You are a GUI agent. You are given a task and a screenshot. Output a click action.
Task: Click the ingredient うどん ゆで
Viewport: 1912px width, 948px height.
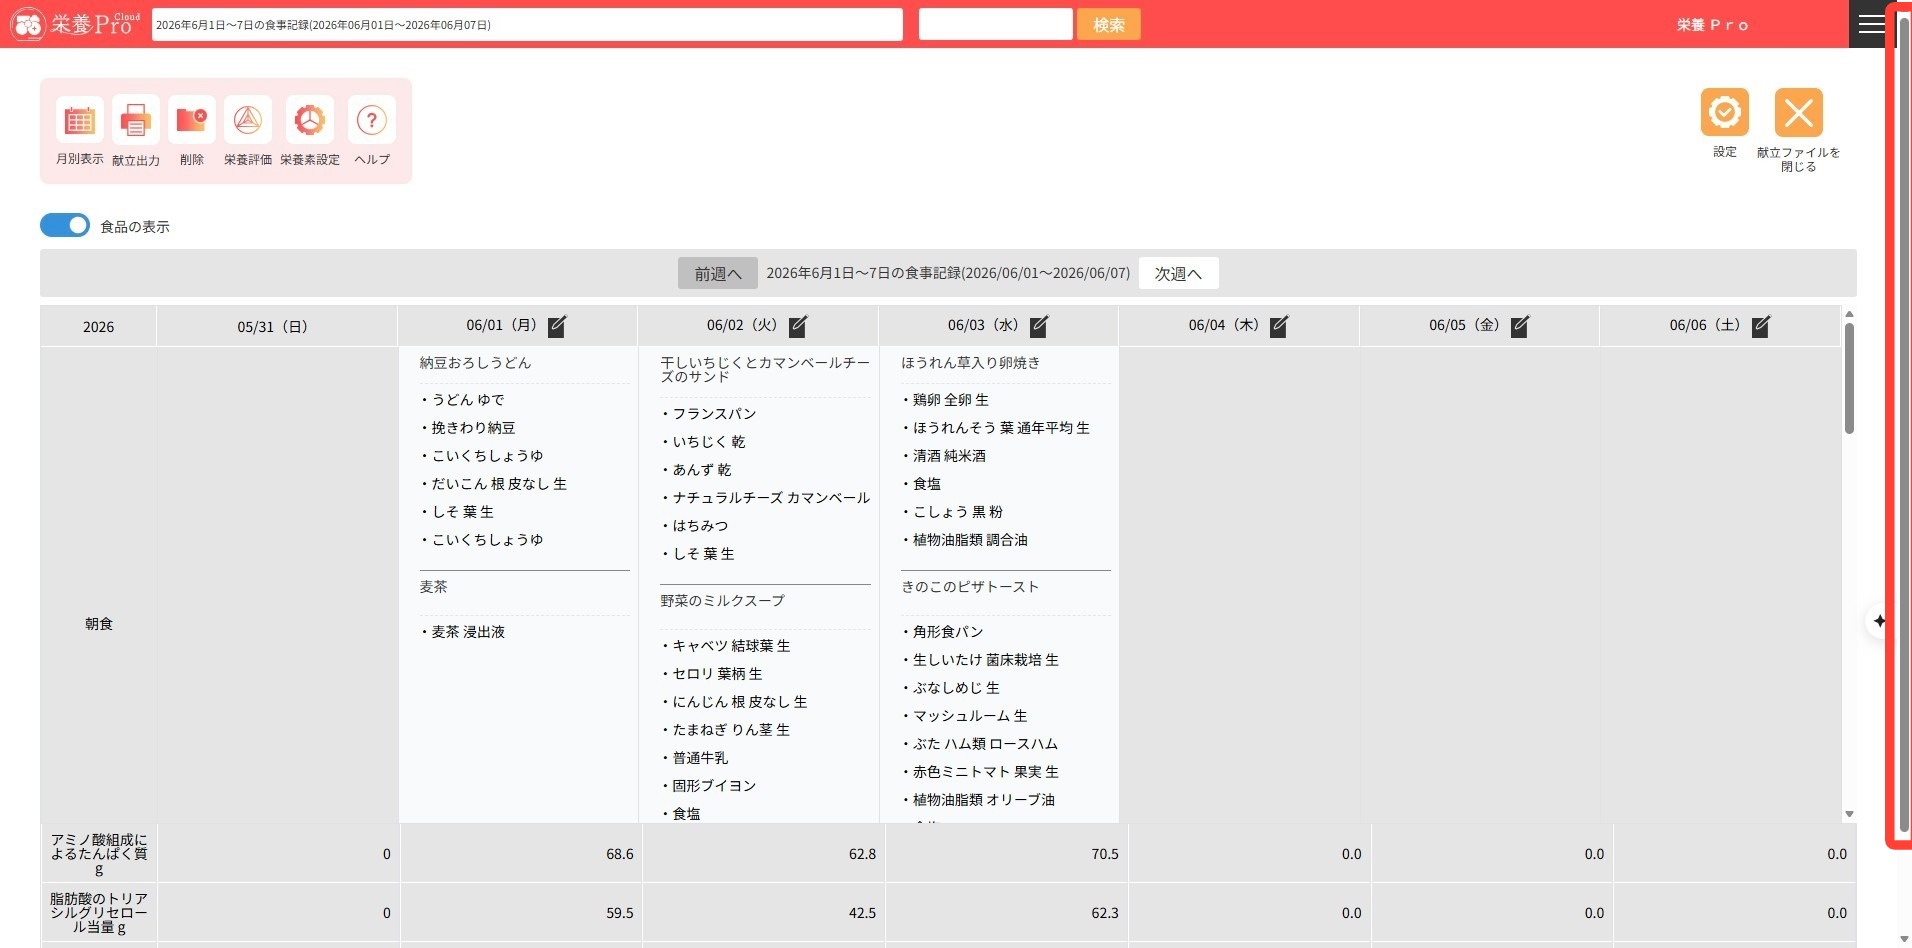click(468, 400)
